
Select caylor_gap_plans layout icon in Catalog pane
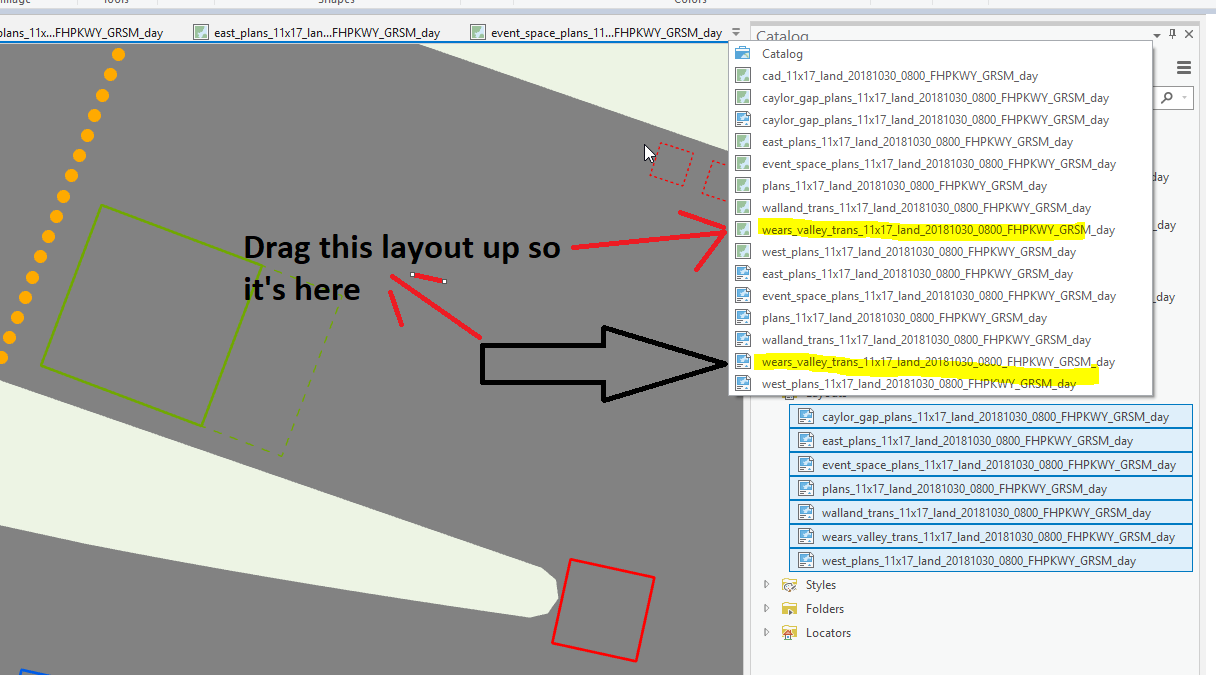[804, 417]
